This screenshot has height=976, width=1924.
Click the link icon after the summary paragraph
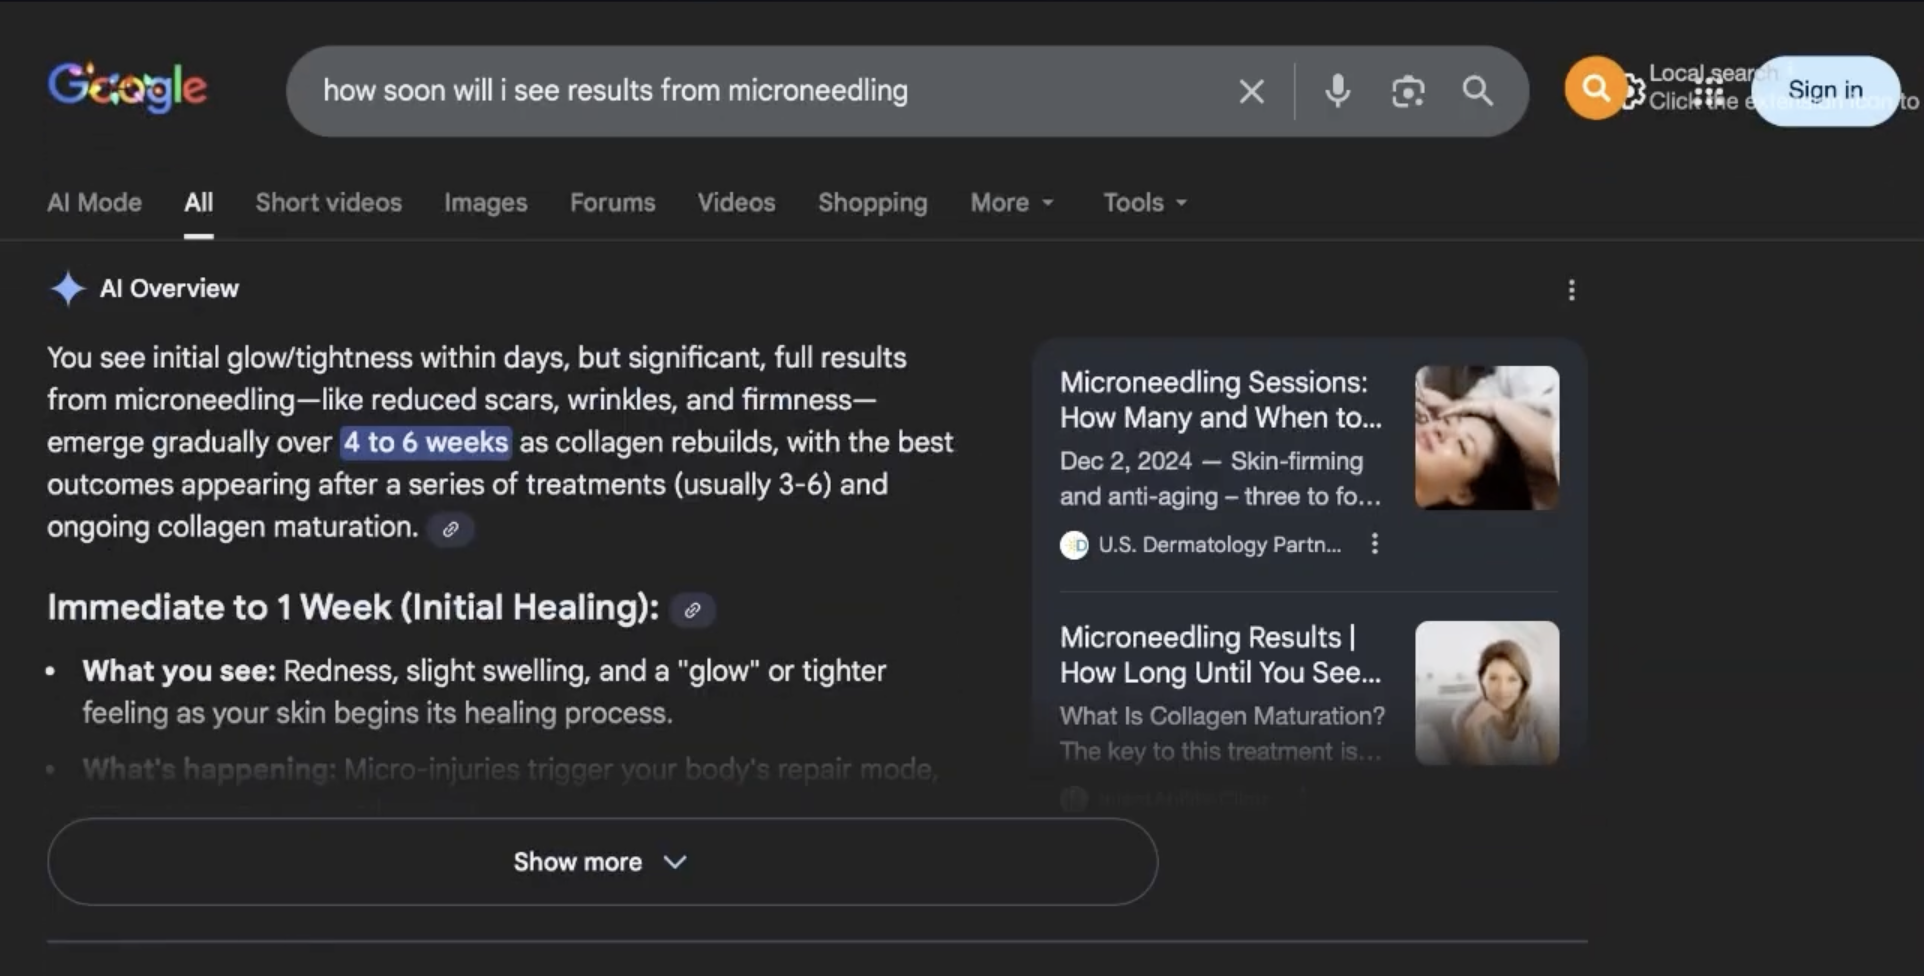(x=451, y=529)
